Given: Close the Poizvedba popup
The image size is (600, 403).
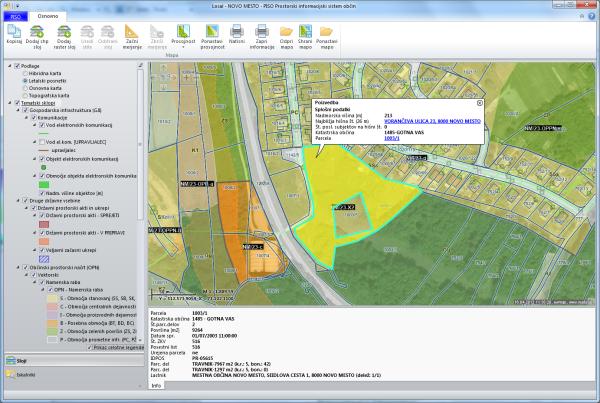Looking at the screenshot, I should [479, 102].
